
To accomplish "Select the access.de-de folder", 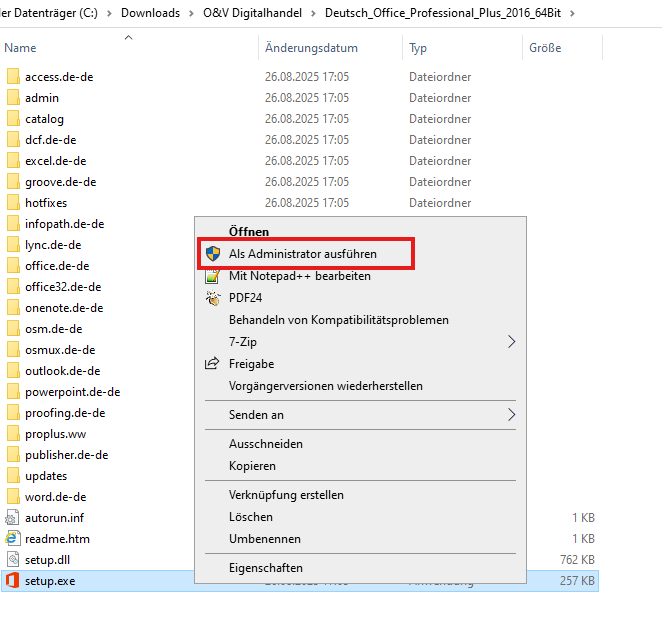I will [x=58, y=77].
